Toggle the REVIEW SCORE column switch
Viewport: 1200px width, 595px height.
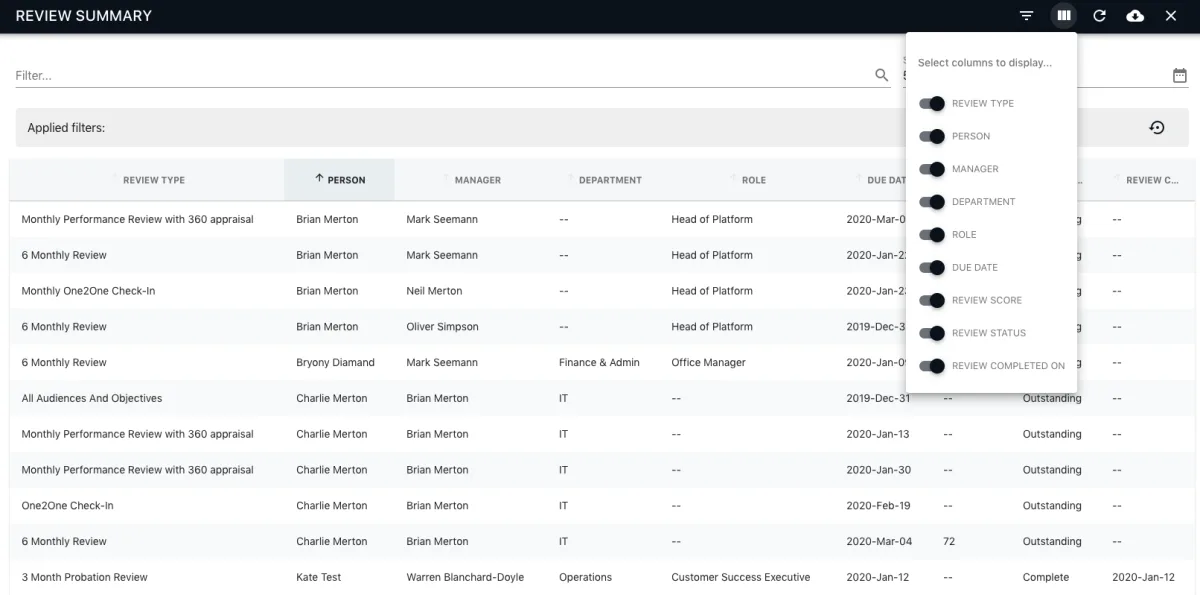tap(932, 300)
